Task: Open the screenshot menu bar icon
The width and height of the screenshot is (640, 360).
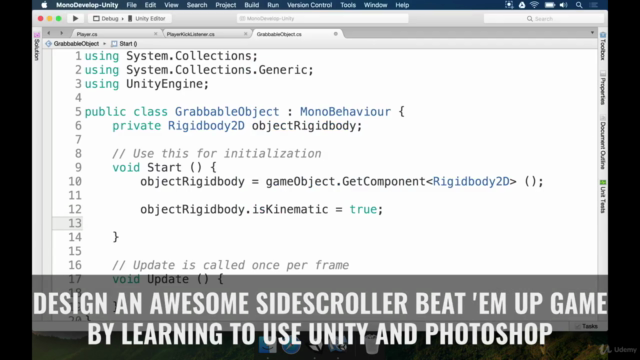Action: click(509, 5)
